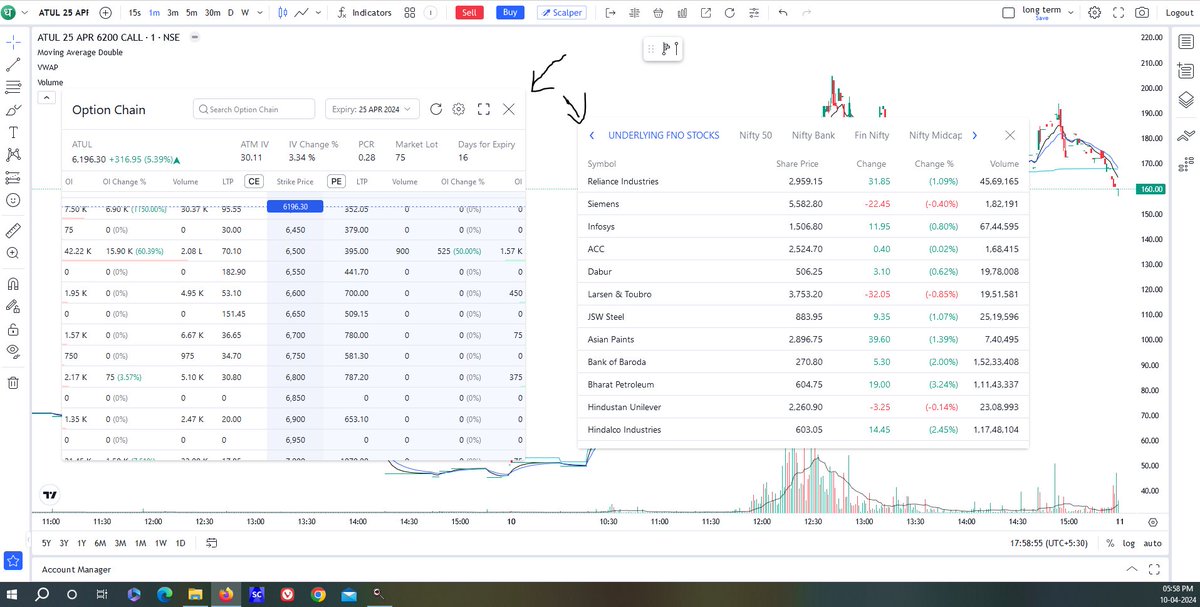Screen dimensions: 1200x607
Task: Expand the Account Manager panel chevron
Action: pyautogui.click(x=1131, y=569)
